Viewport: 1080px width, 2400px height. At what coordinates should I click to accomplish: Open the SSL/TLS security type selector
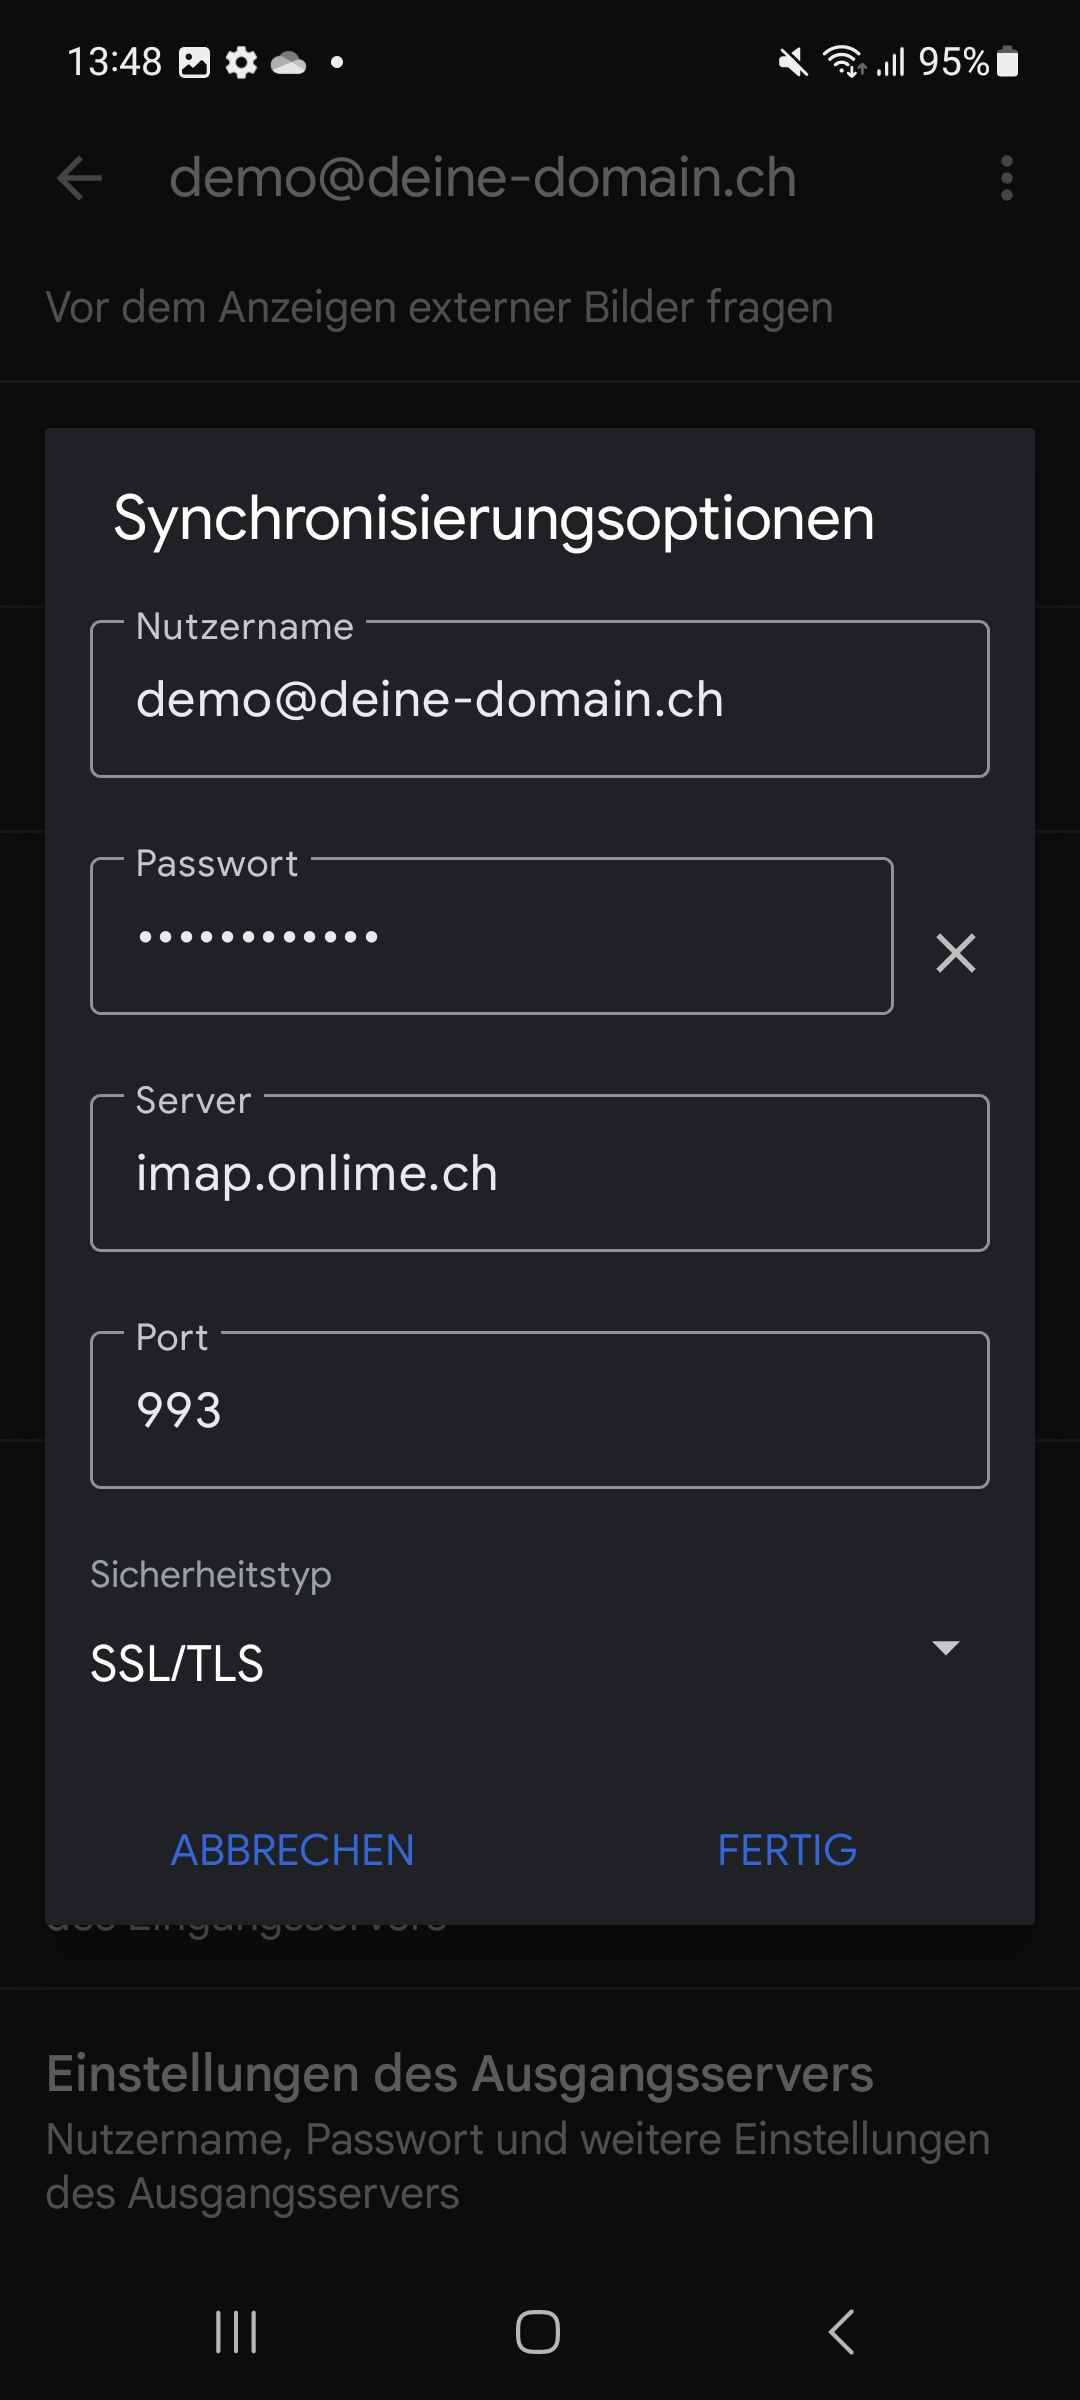click(x=527, y=1664)
